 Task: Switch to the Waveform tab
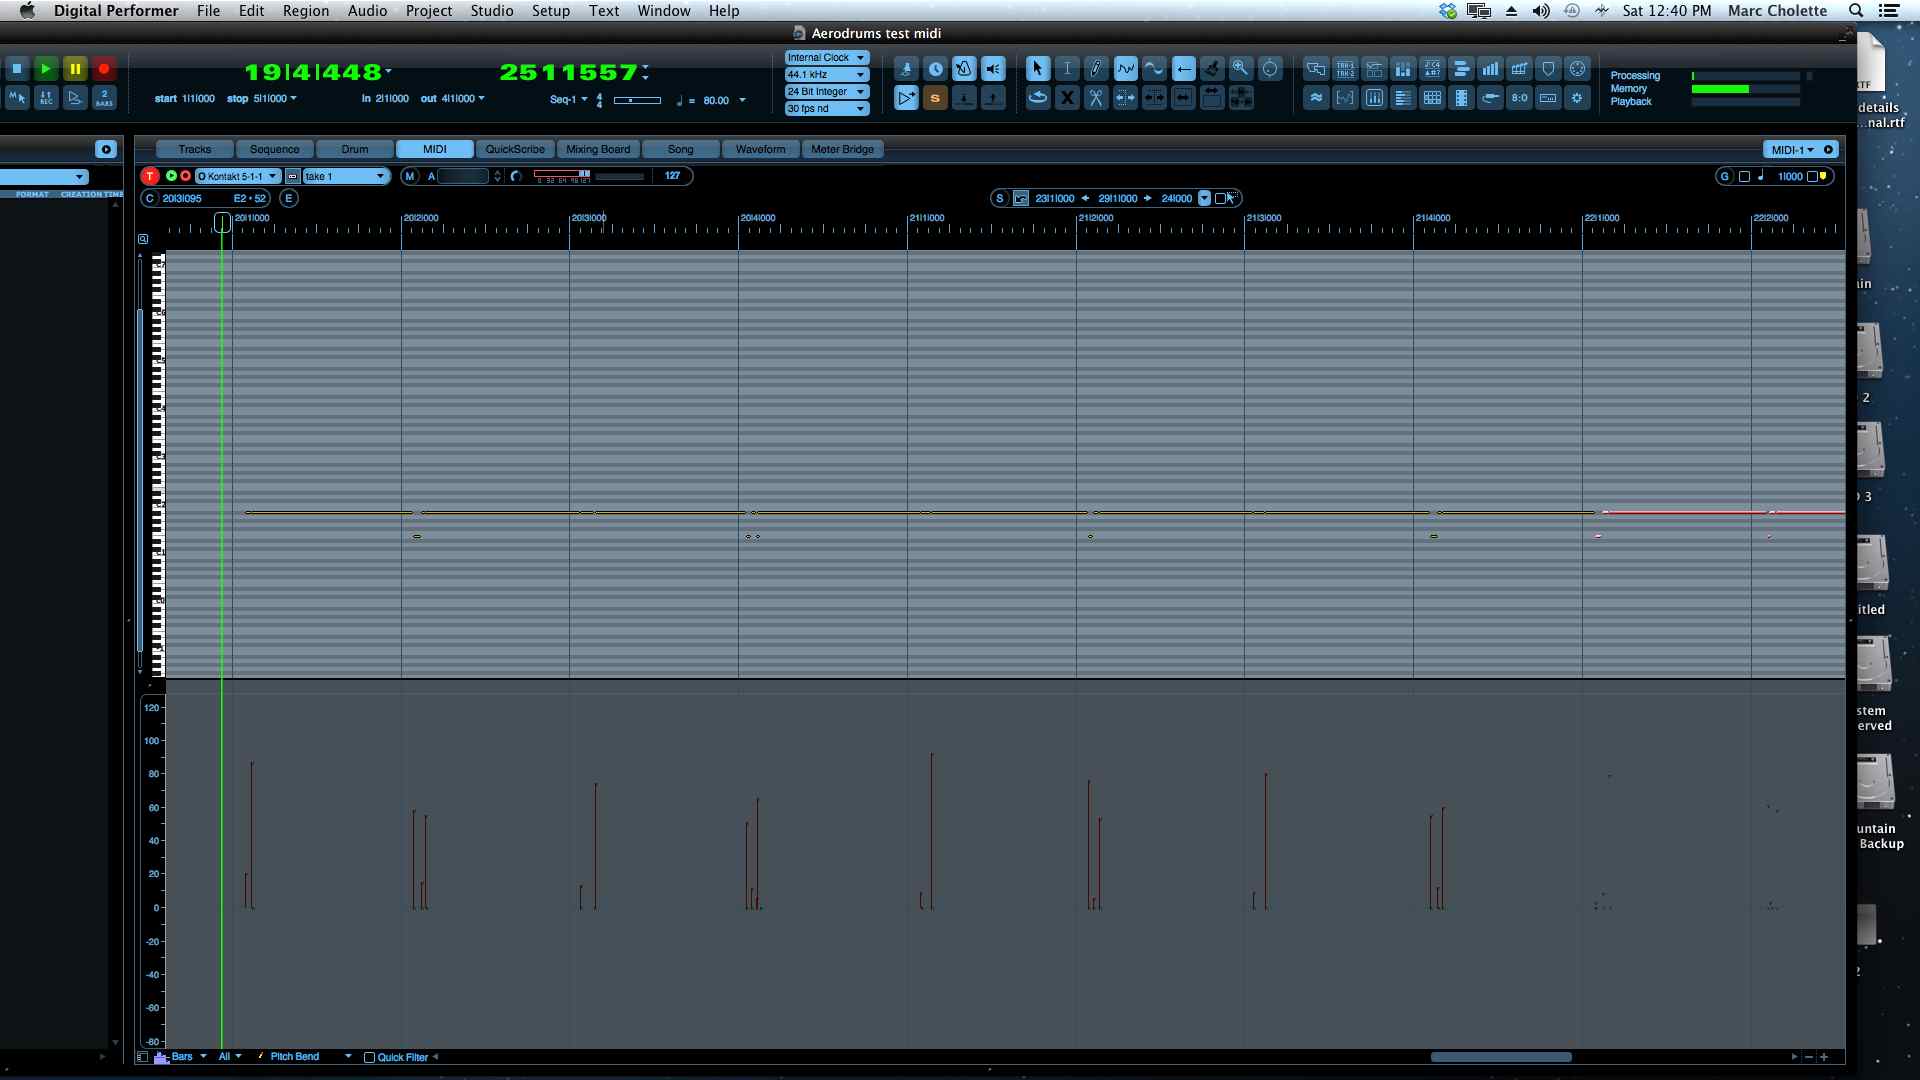click(x=761, y=149)
